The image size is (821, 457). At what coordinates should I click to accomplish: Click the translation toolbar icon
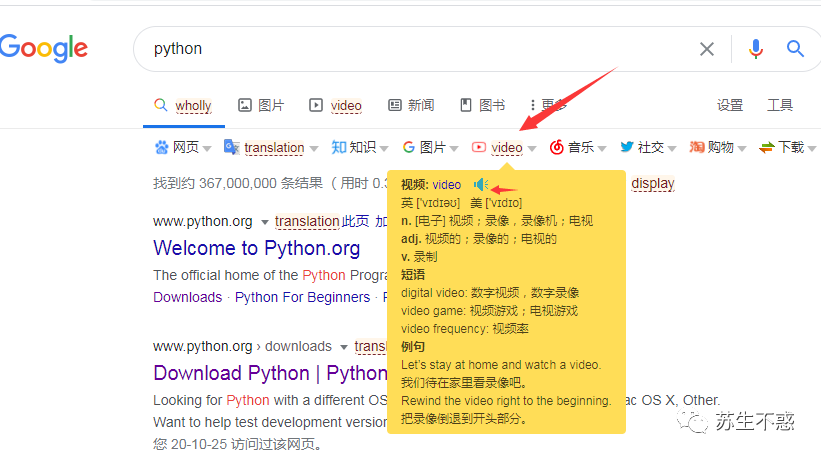[231, 147]
